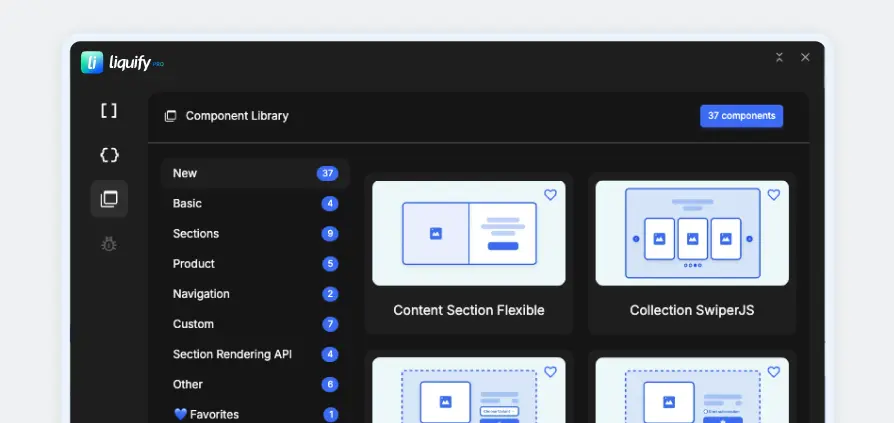Click the 37 components button
This screenshot has width=894, height=423.
pyautogui.click(x=741, y=116)
